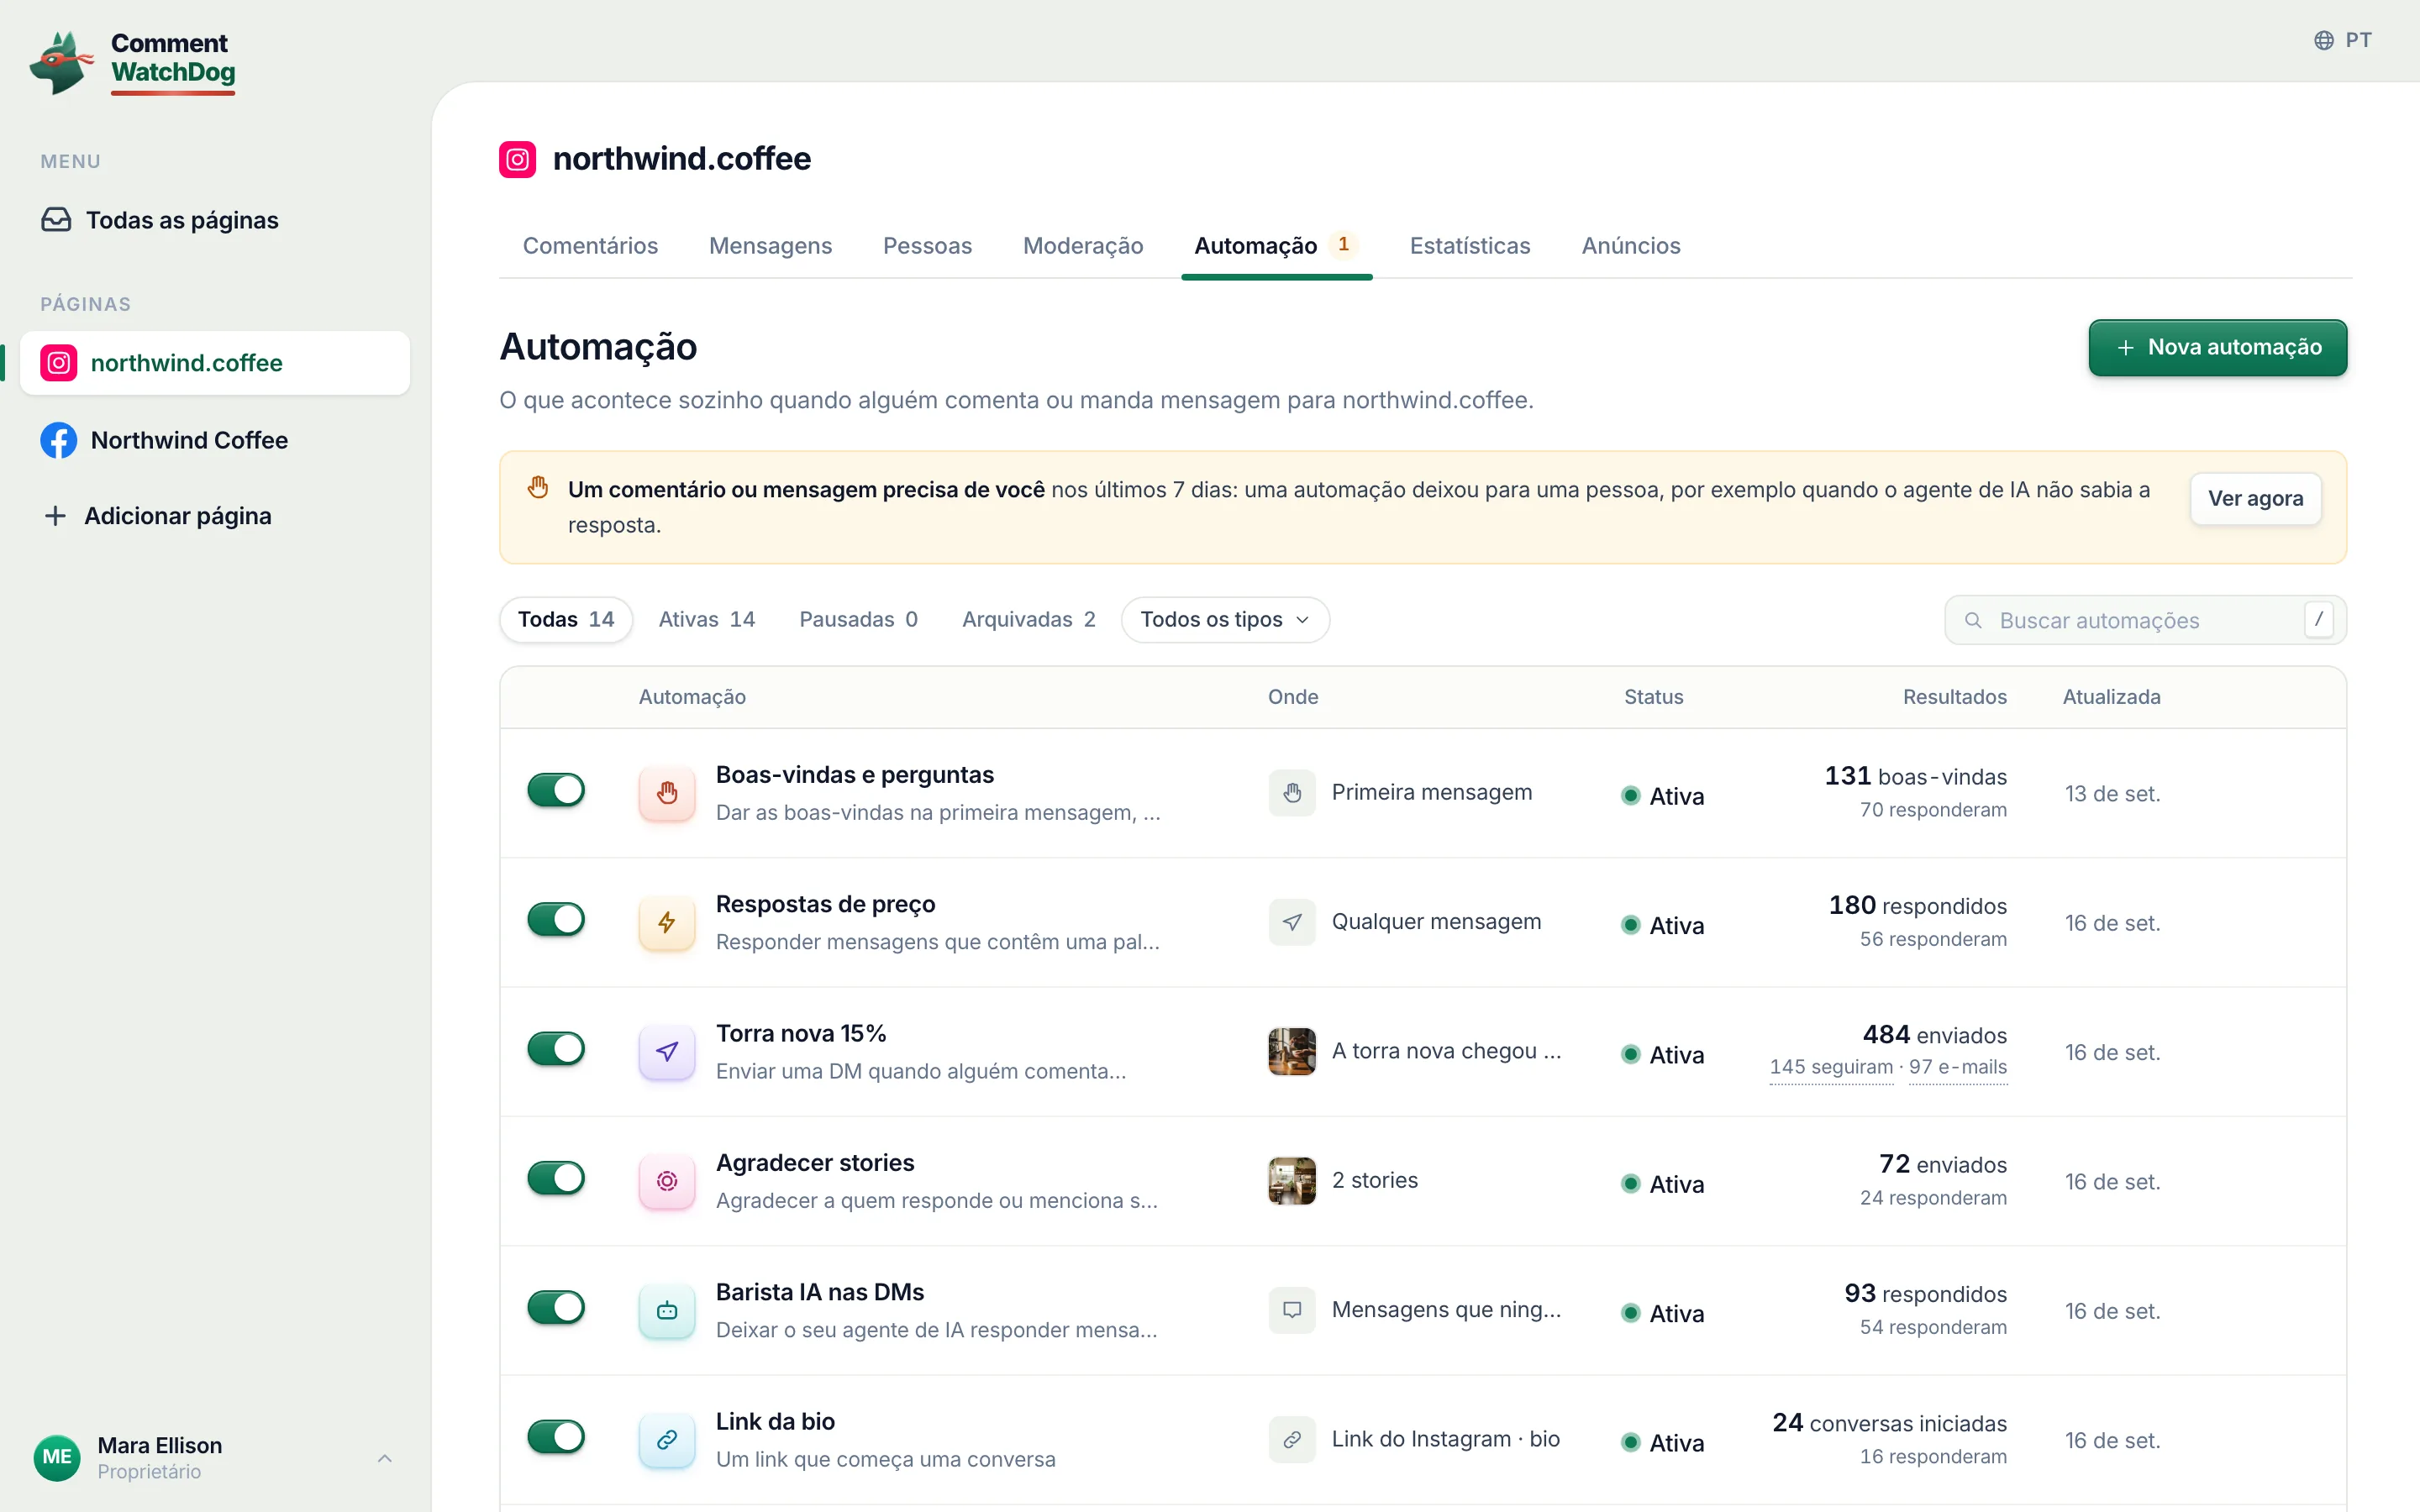Viewport: 2420px width, 1512px height.
Task: Switch off Agradecer stories automation
Action: pos(556,1178)
